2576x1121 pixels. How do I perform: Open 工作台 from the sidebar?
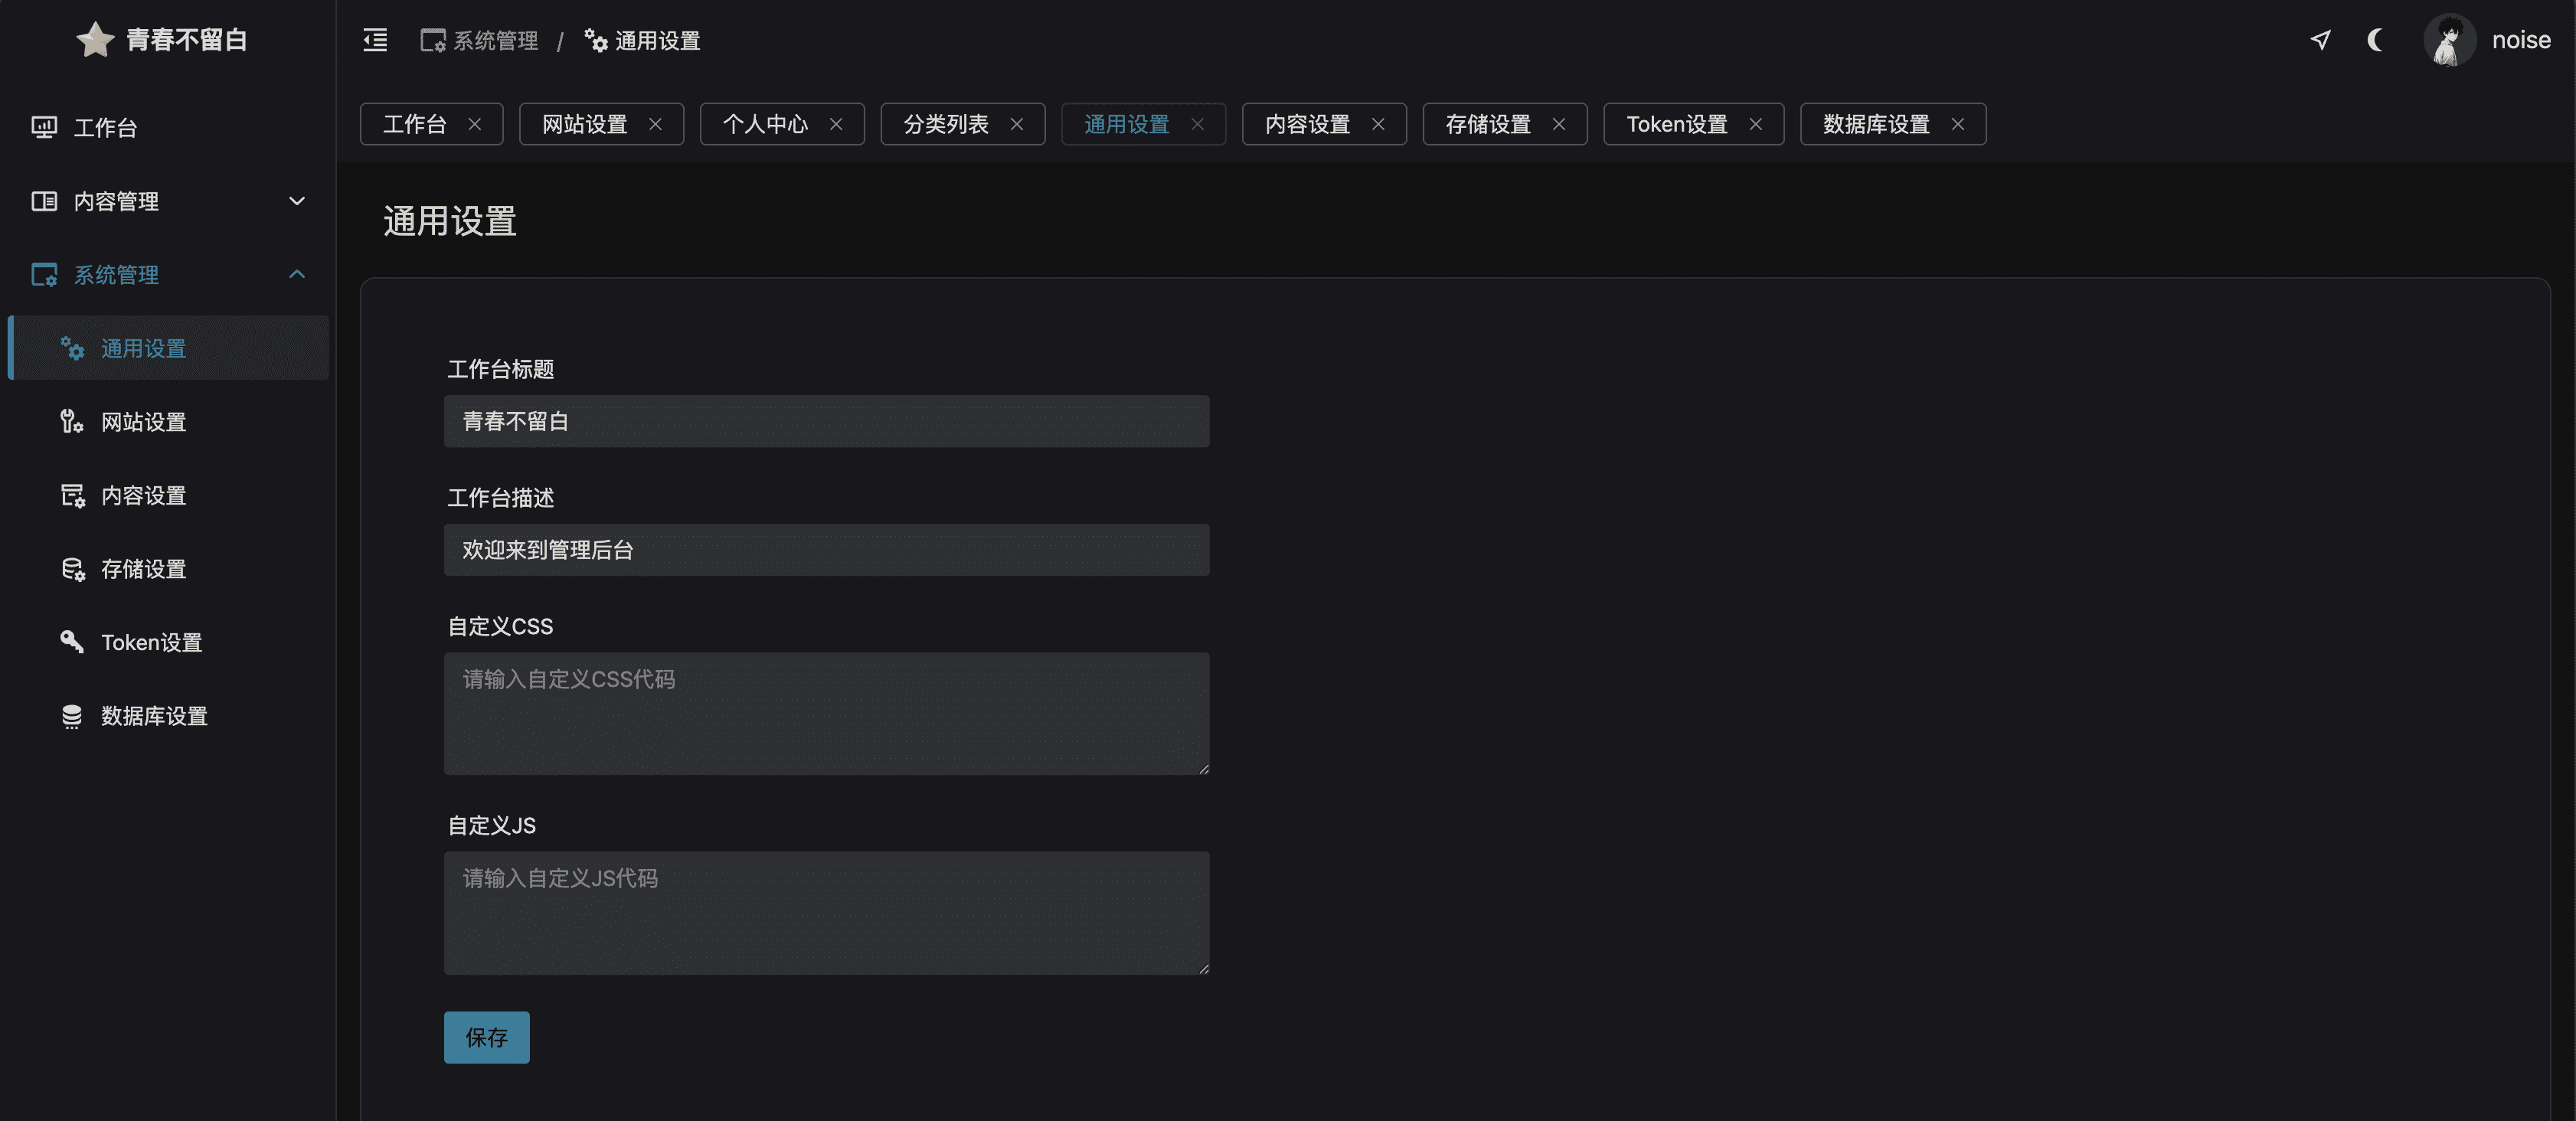click(105, 128)
